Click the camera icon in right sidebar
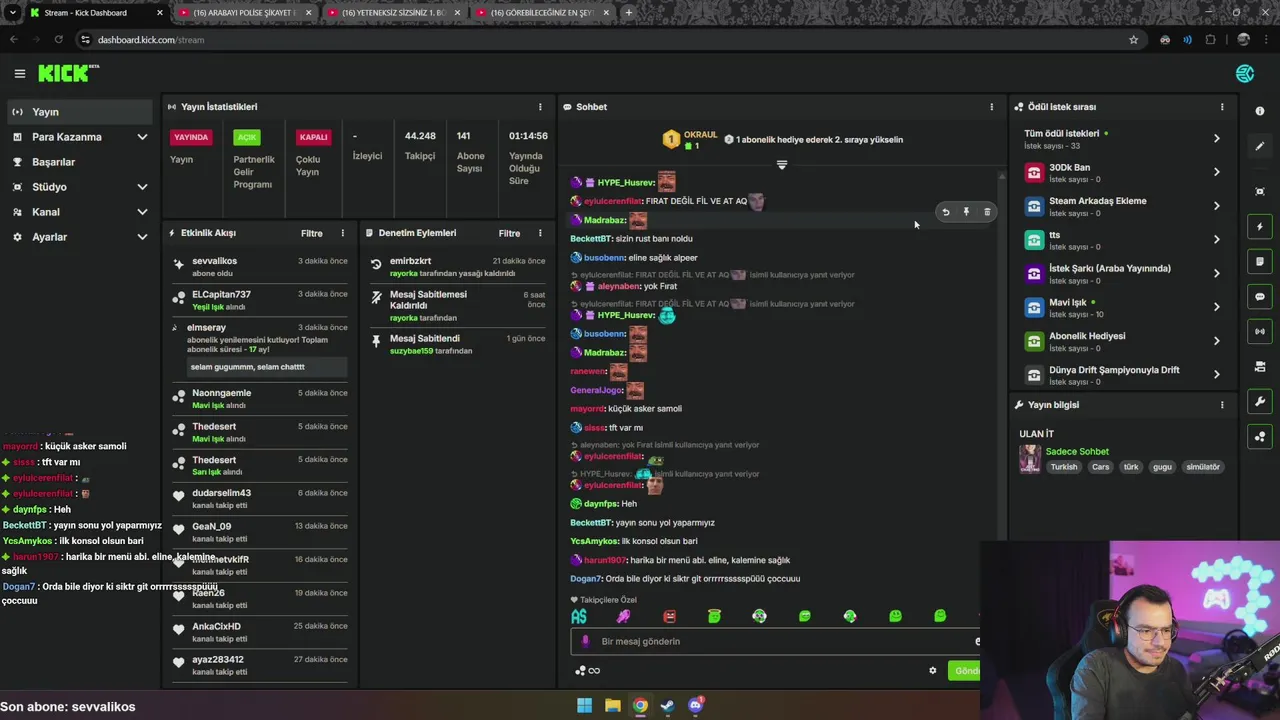 pos(1259,366)
